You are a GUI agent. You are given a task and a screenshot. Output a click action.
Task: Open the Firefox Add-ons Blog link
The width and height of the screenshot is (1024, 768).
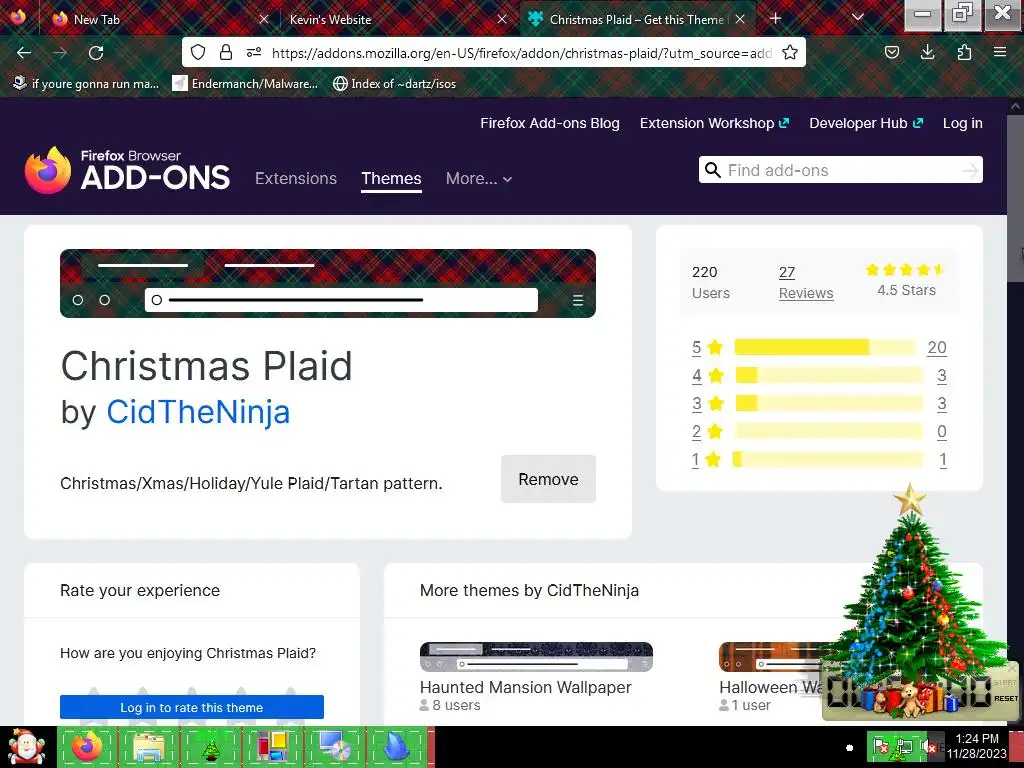coord(550,123)
